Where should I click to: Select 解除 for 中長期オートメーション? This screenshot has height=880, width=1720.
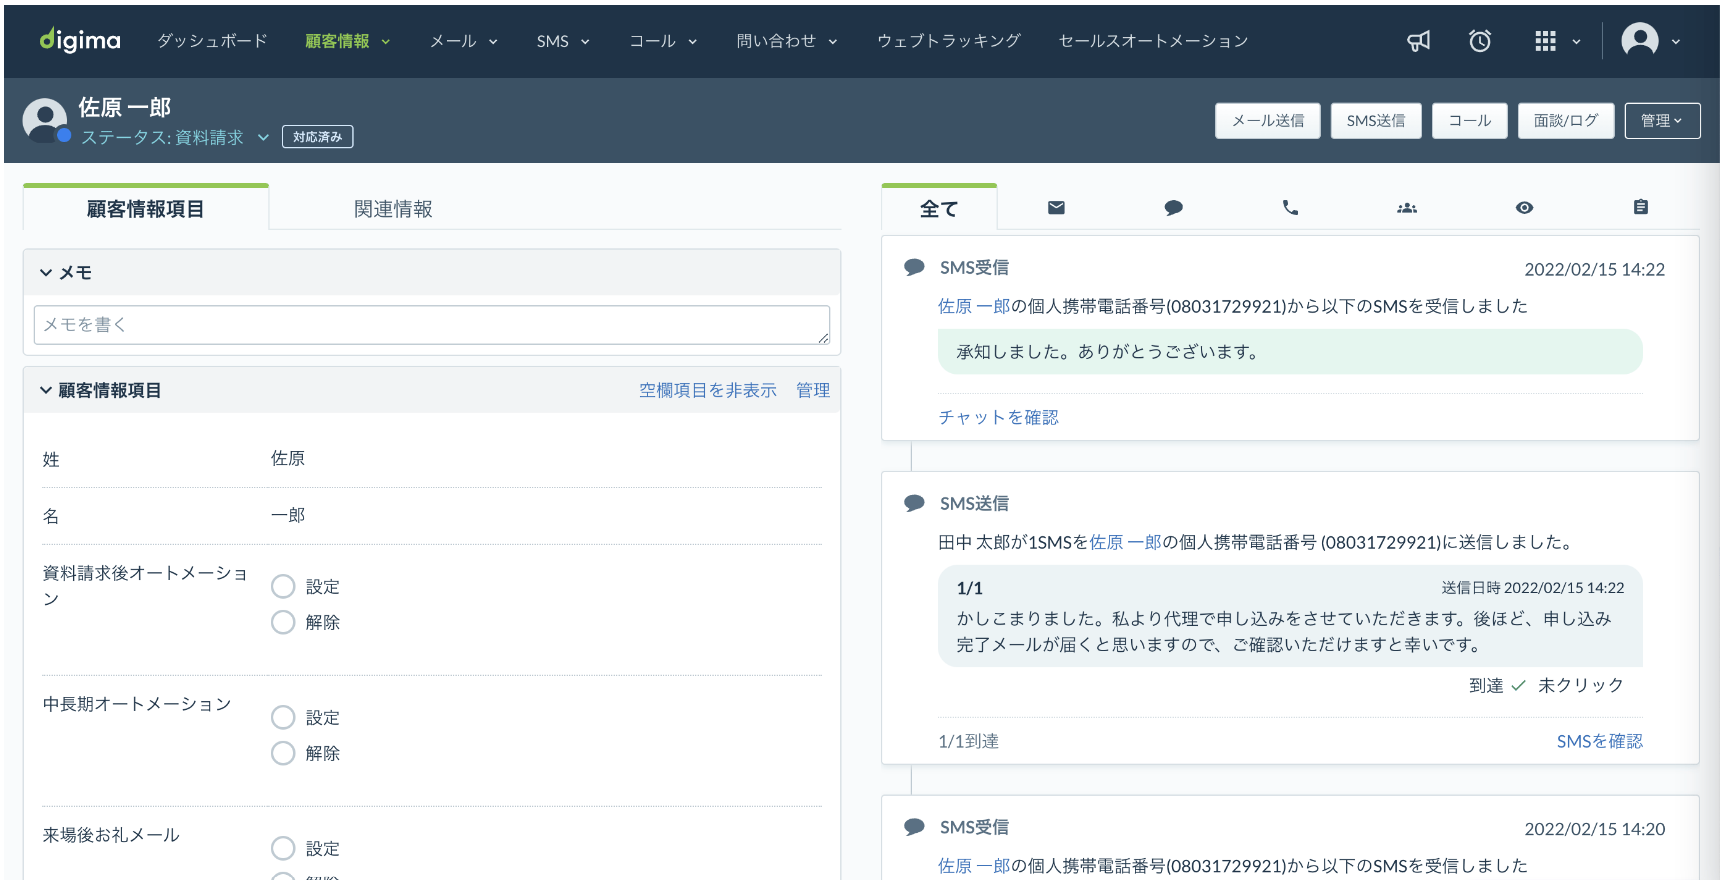pyautogui.click(x=283, y=753)
